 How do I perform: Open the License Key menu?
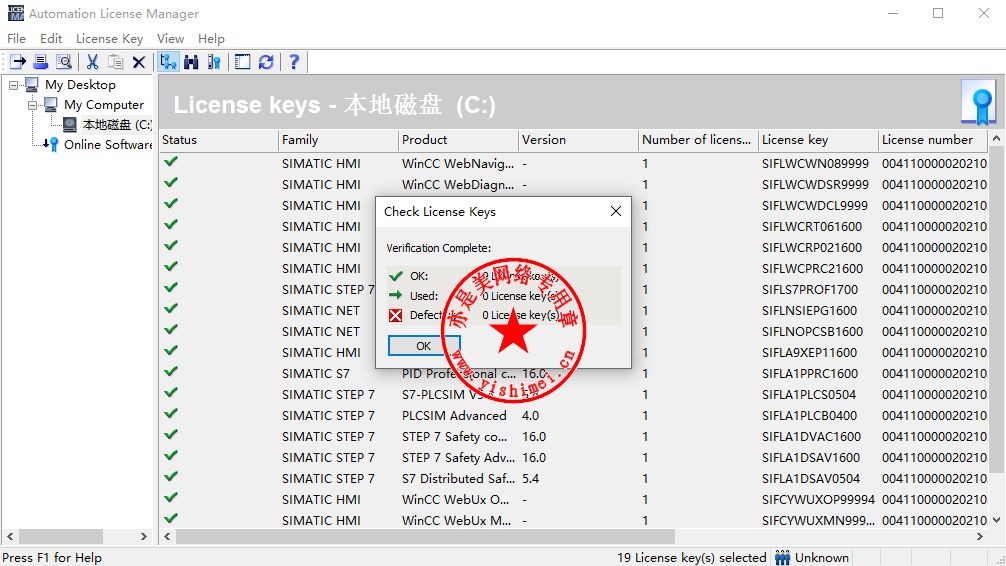coord(110,39)
